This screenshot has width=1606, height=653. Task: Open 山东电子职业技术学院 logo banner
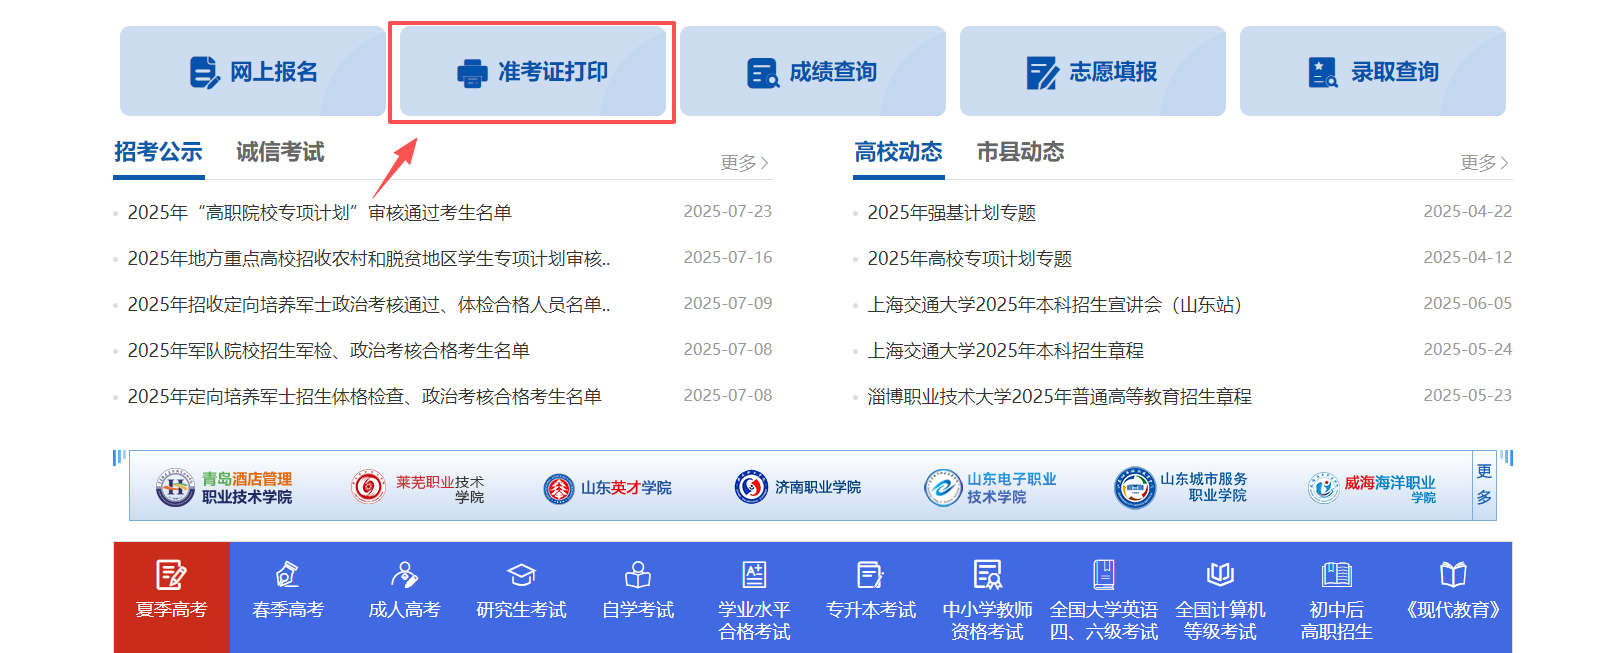click(x=990, y=488)
